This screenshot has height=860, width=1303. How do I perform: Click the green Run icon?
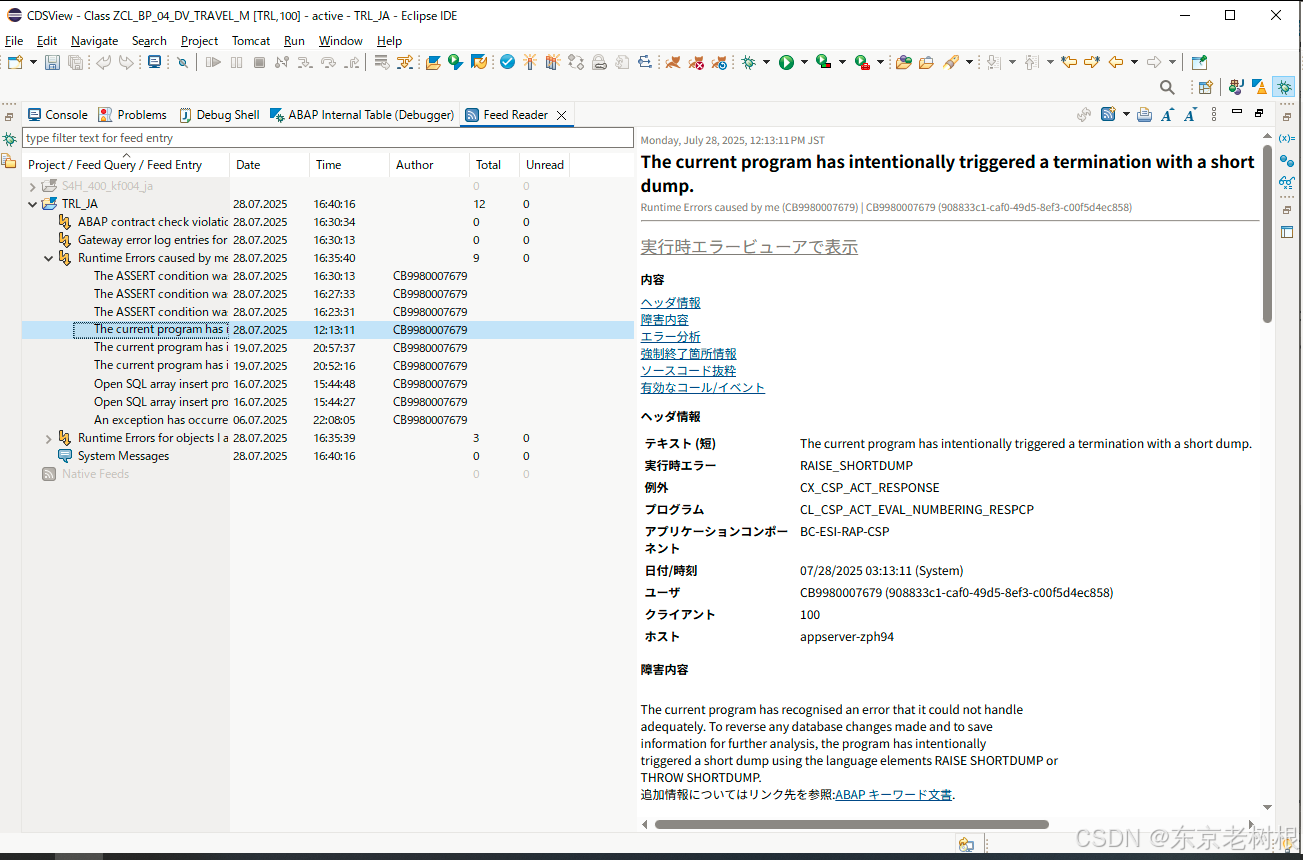[x=786, y=62]
